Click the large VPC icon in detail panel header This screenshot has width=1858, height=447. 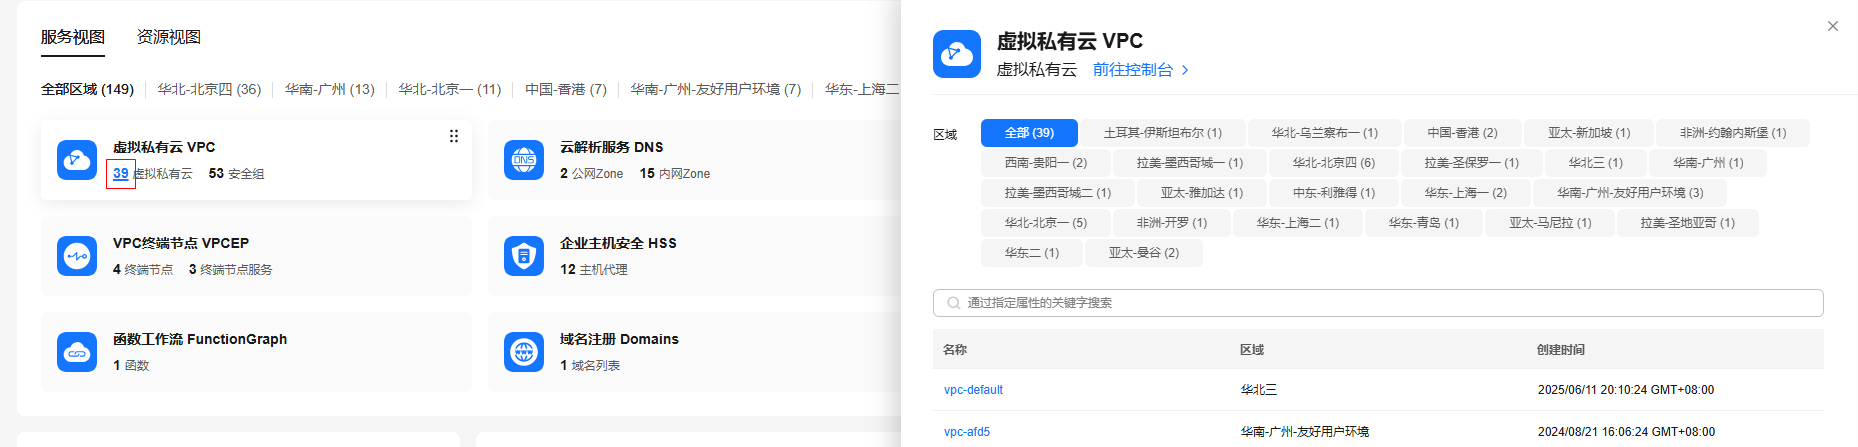tap(957, 54)
